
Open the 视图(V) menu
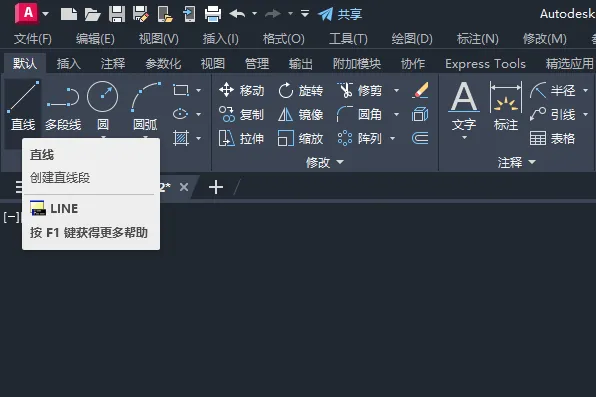[159, 38]
